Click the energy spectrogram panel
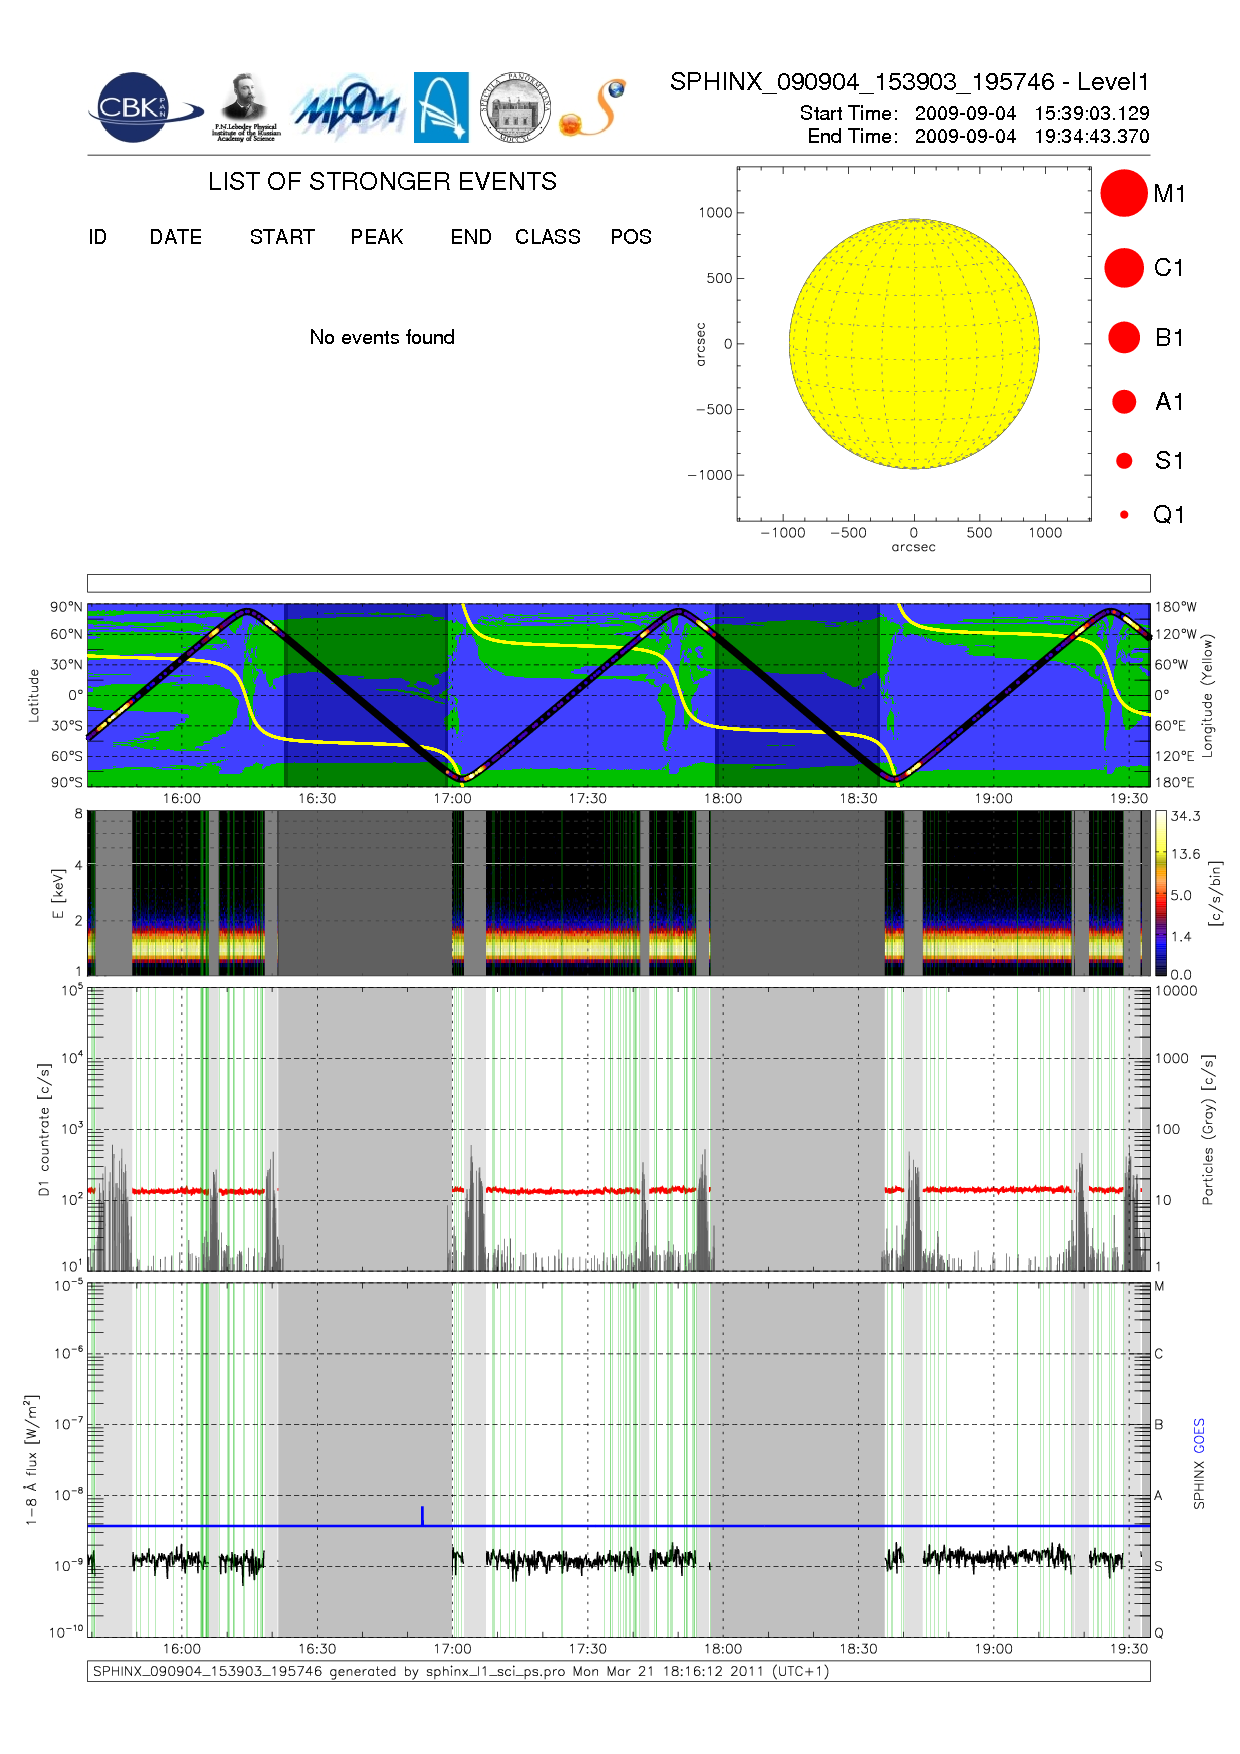 tap(618, 893)
